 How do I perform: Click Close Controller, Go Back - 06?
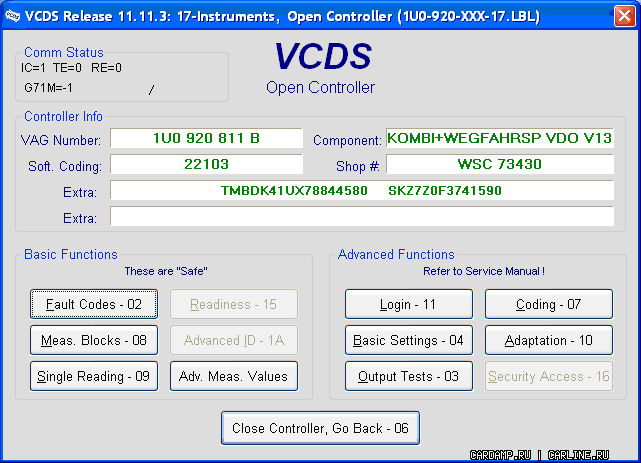[320, 428]
